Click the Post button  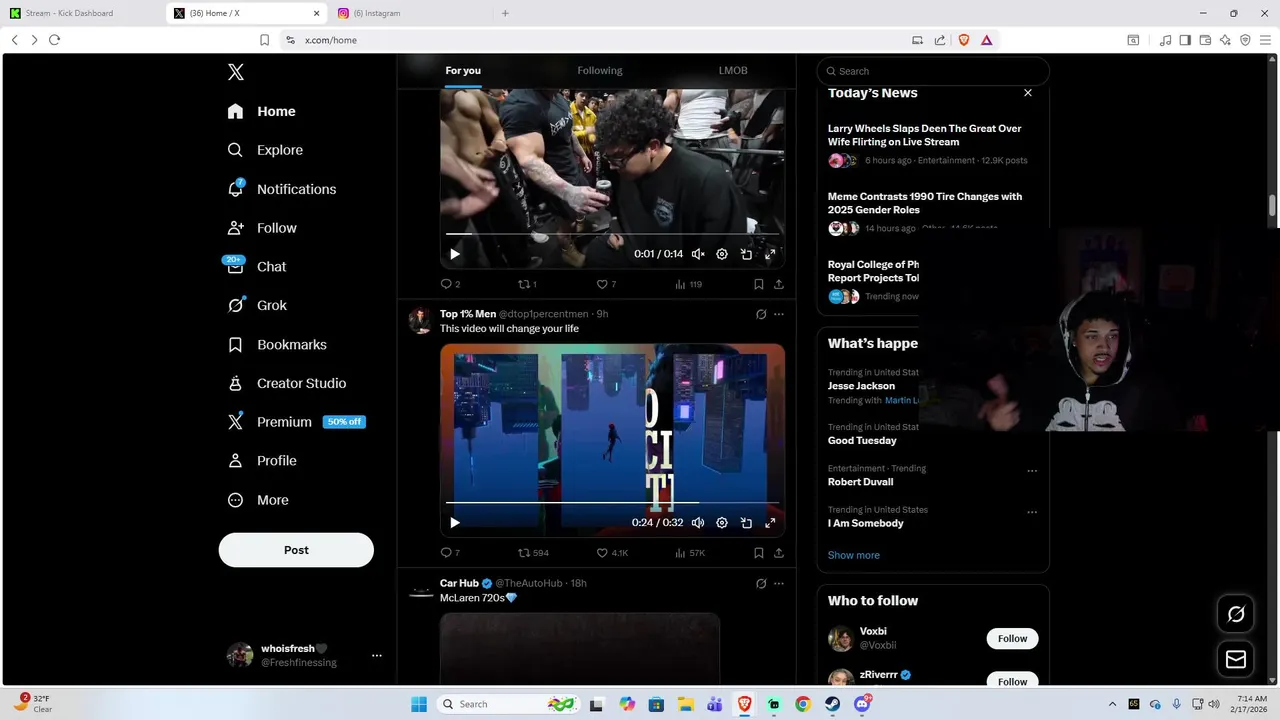296,550
